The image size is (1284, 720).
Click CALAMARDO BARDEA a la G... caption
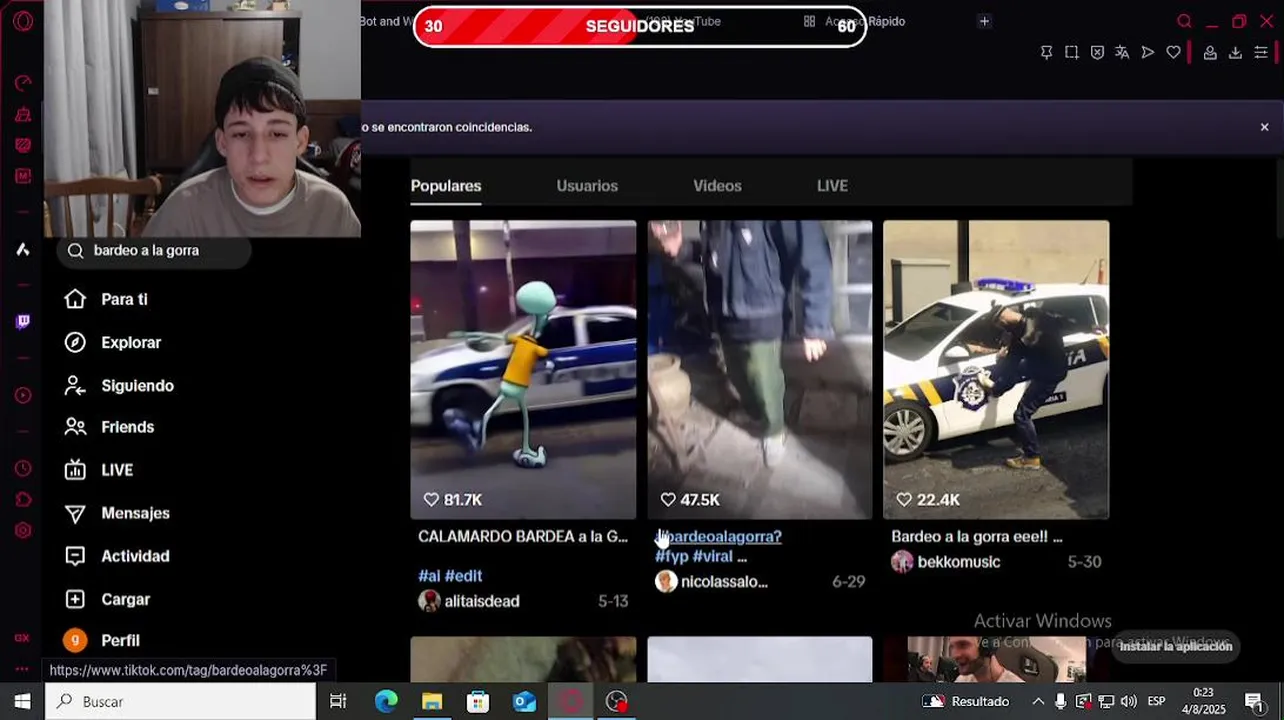click(523, 537)
